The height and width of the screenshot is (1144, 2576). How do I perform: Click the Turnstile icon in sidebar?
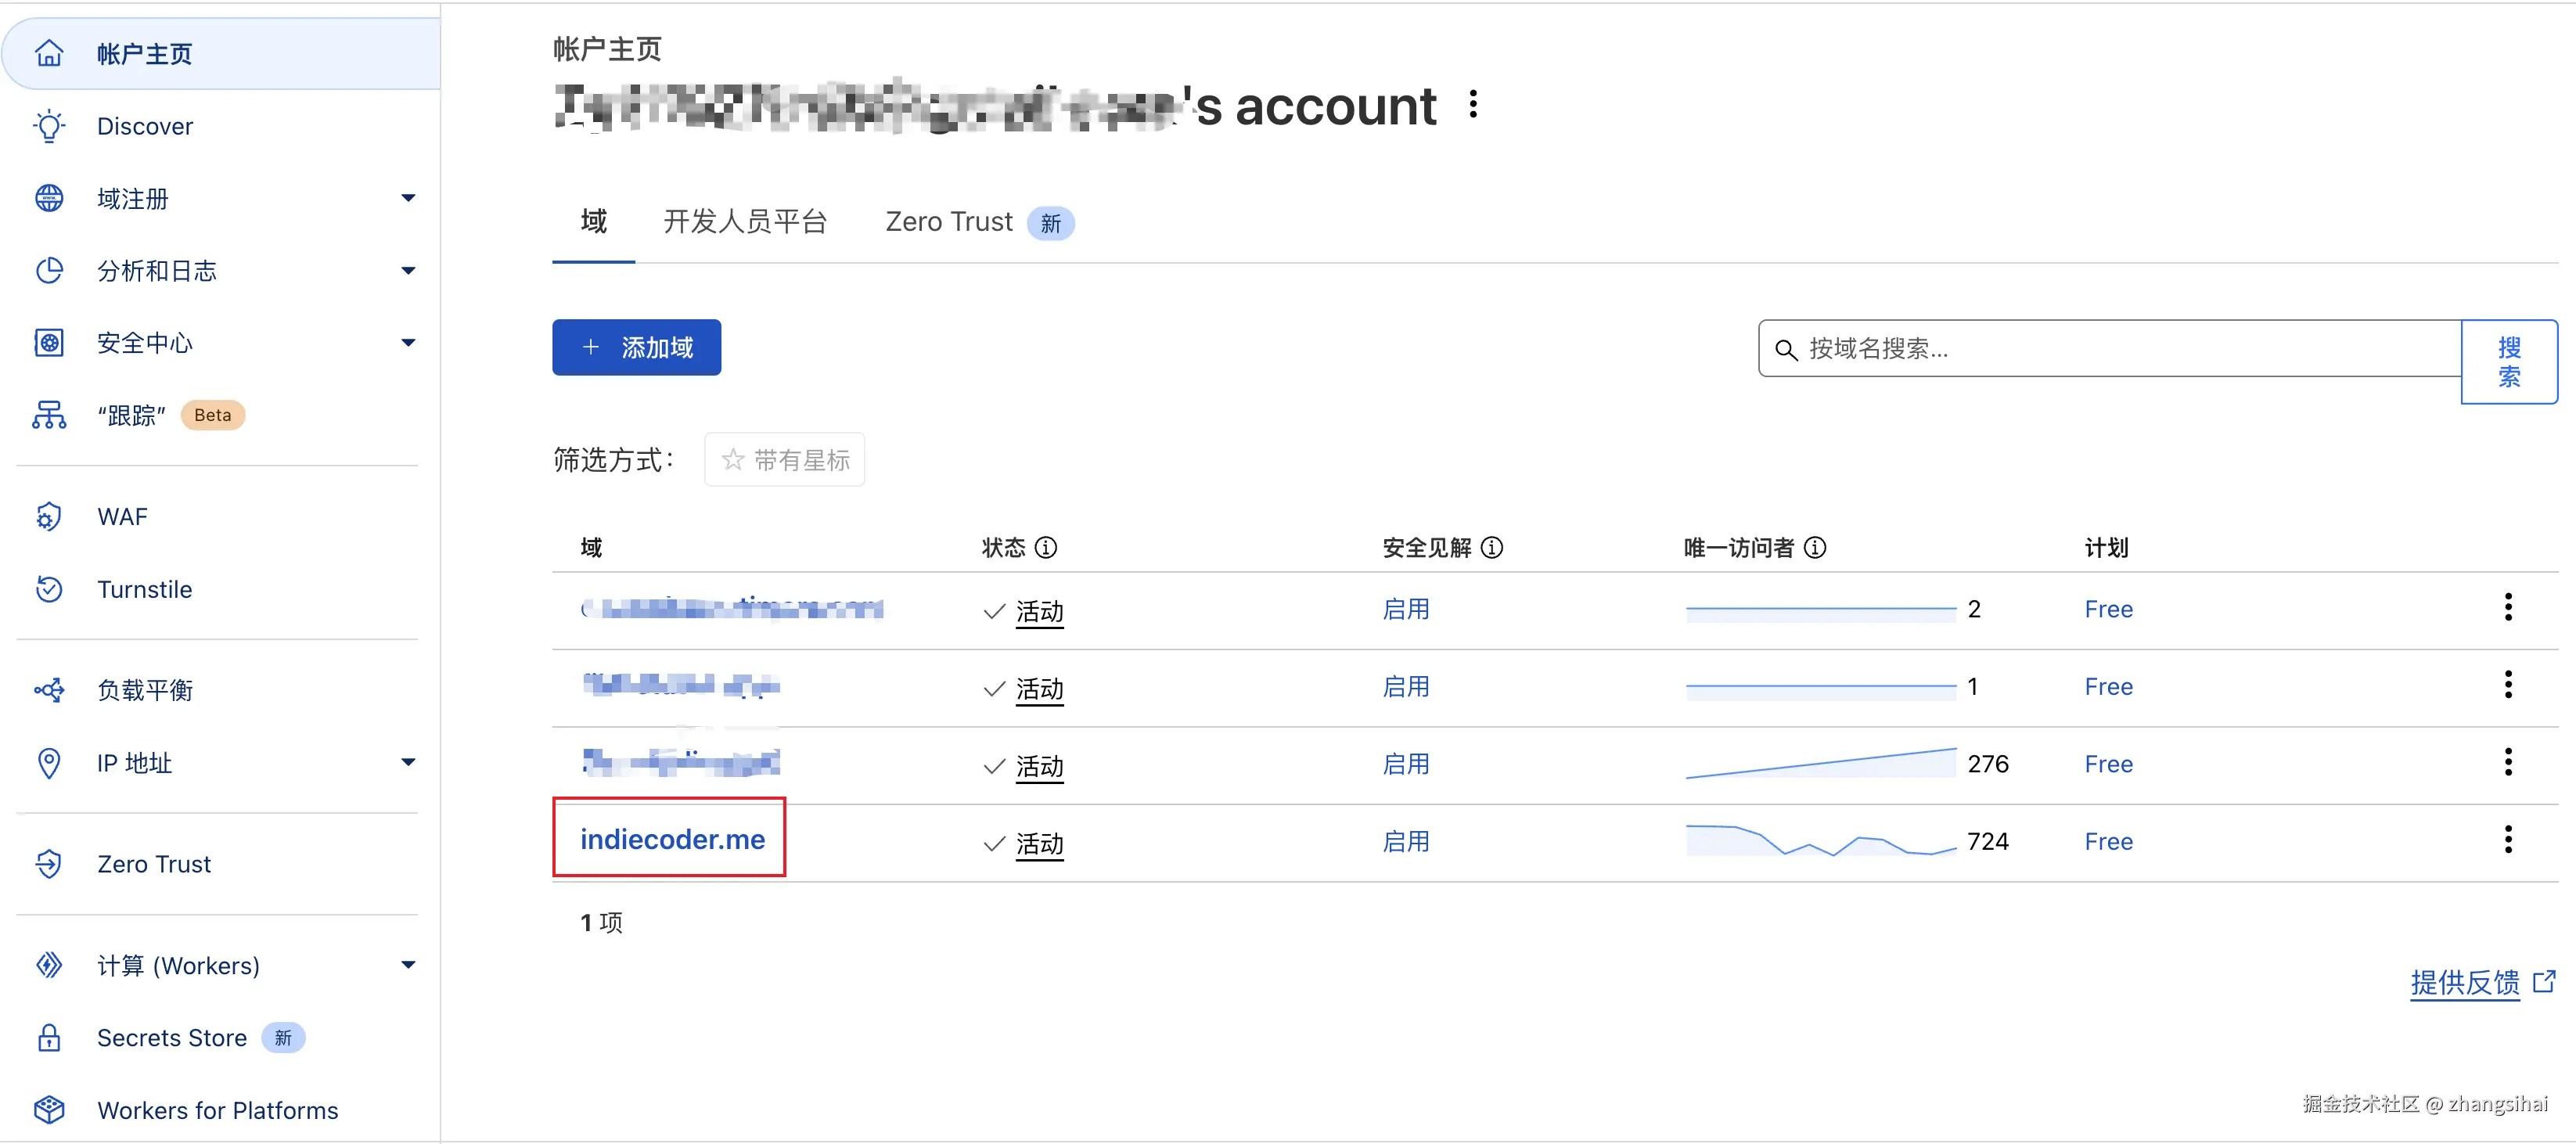pyautogui.click(x=48, y=589)
